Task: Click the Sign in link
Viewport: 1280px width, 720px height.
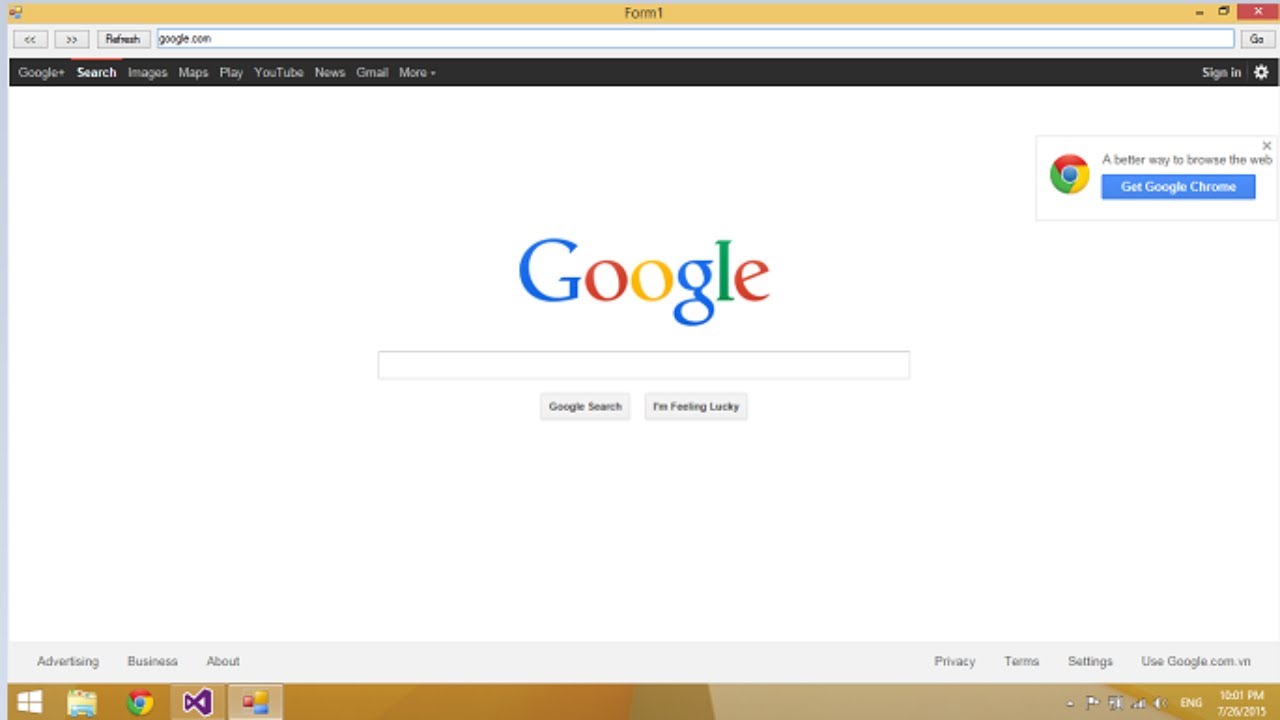Action: point(1221,72)
